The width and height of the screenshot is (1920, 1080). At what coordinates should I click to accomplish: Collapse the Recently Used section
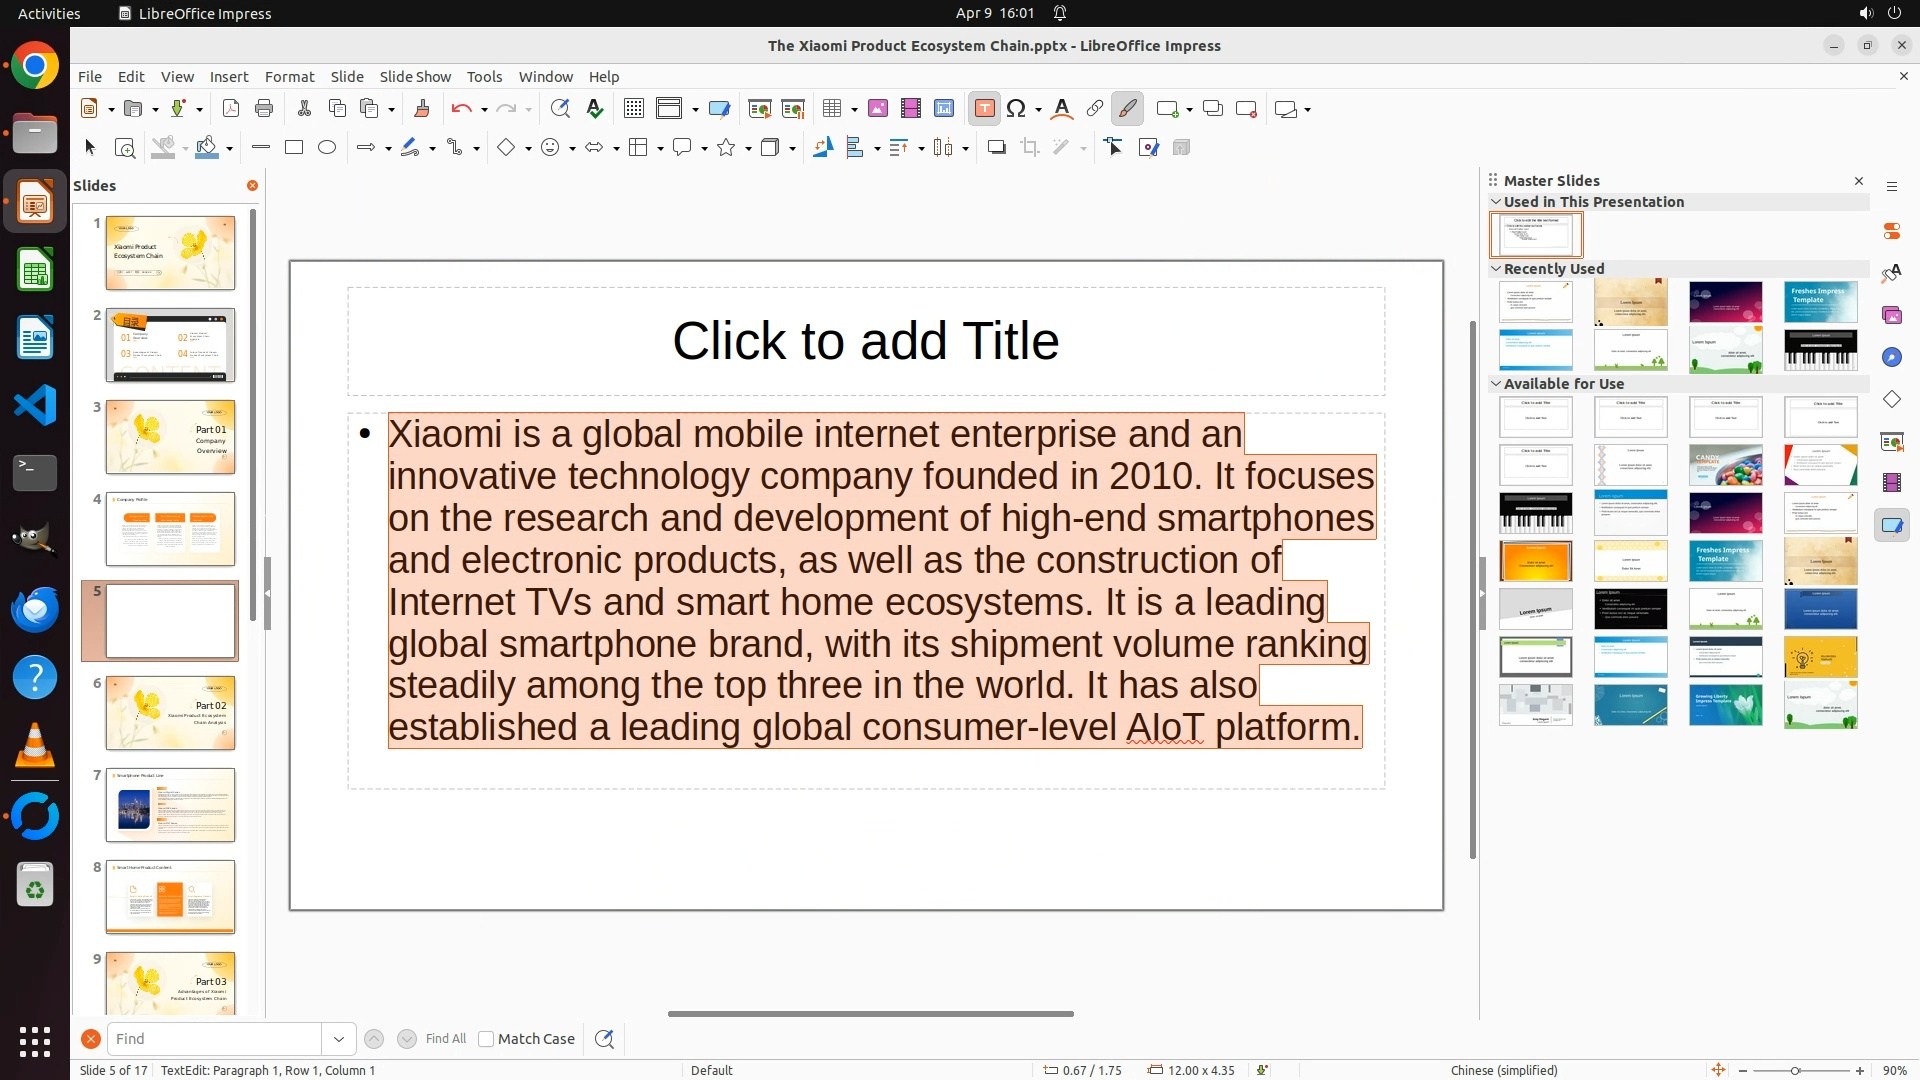click(x=1497, y=269)
